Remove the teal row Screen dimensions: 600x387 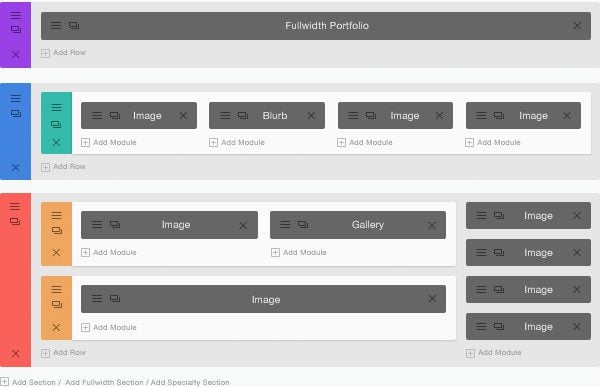coord(56,142)
